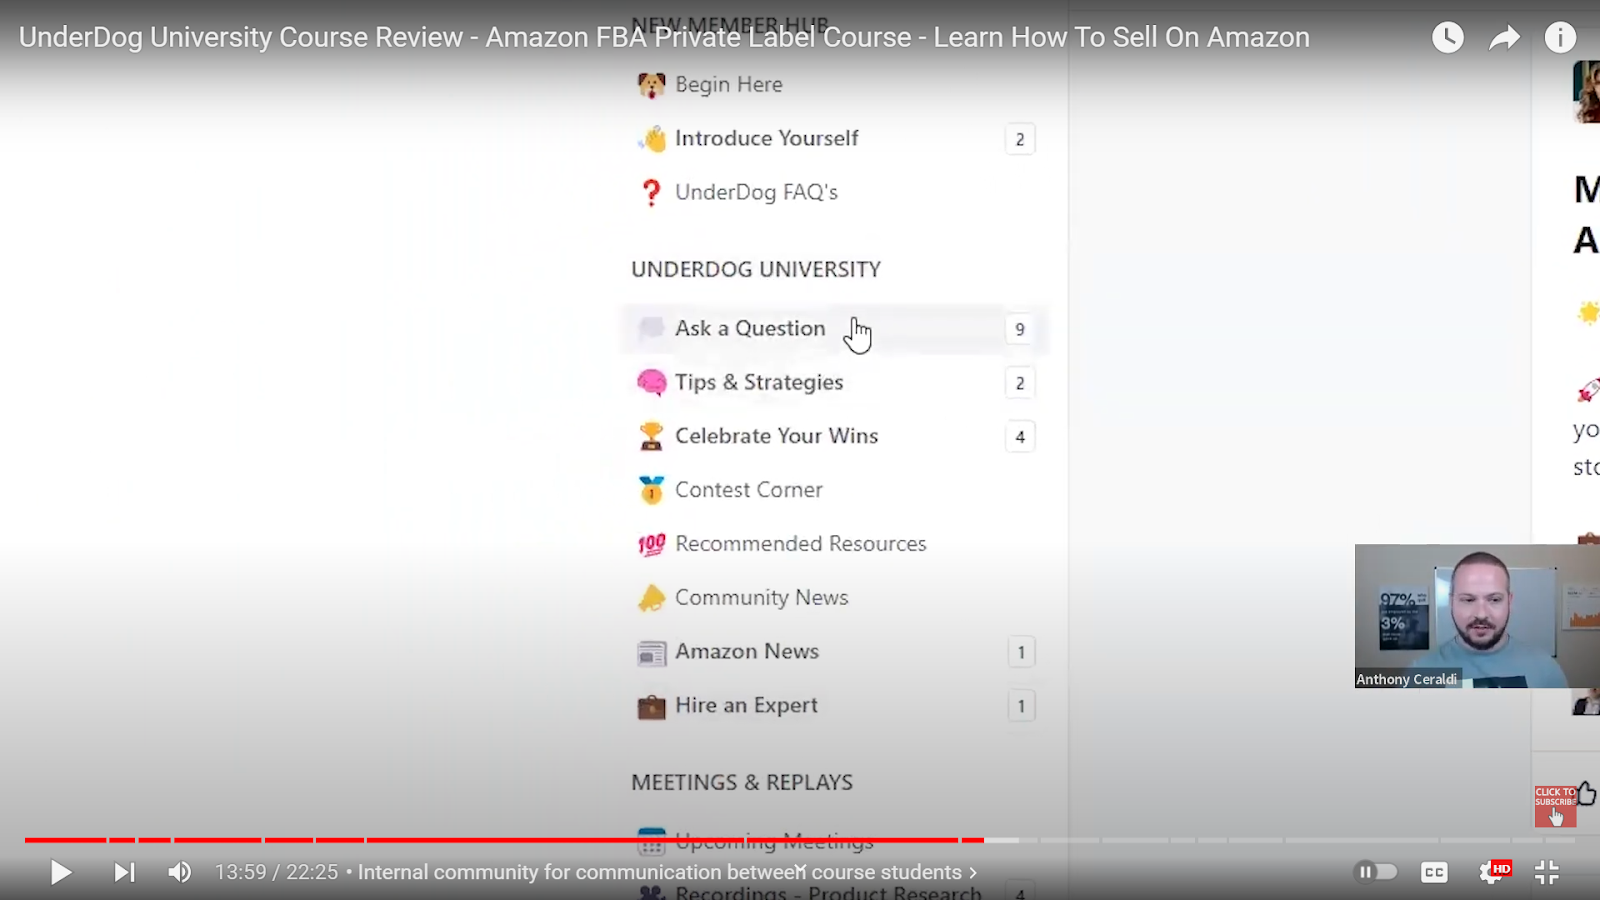The width and height of the screenshot is (1600, 900).
Task: Click the thumbs-up icon near subscribe
Action: click(1587, 793)
